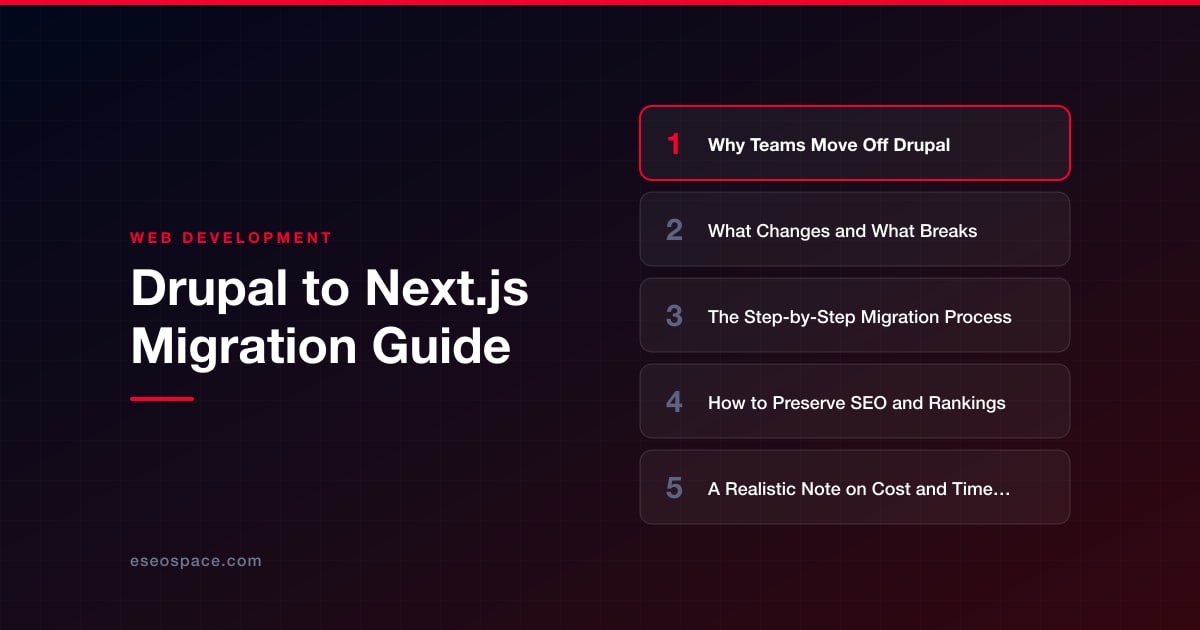
Task: Select the 'Why Teams Move Off Drupal' card
Action: [x=855, y=143]
